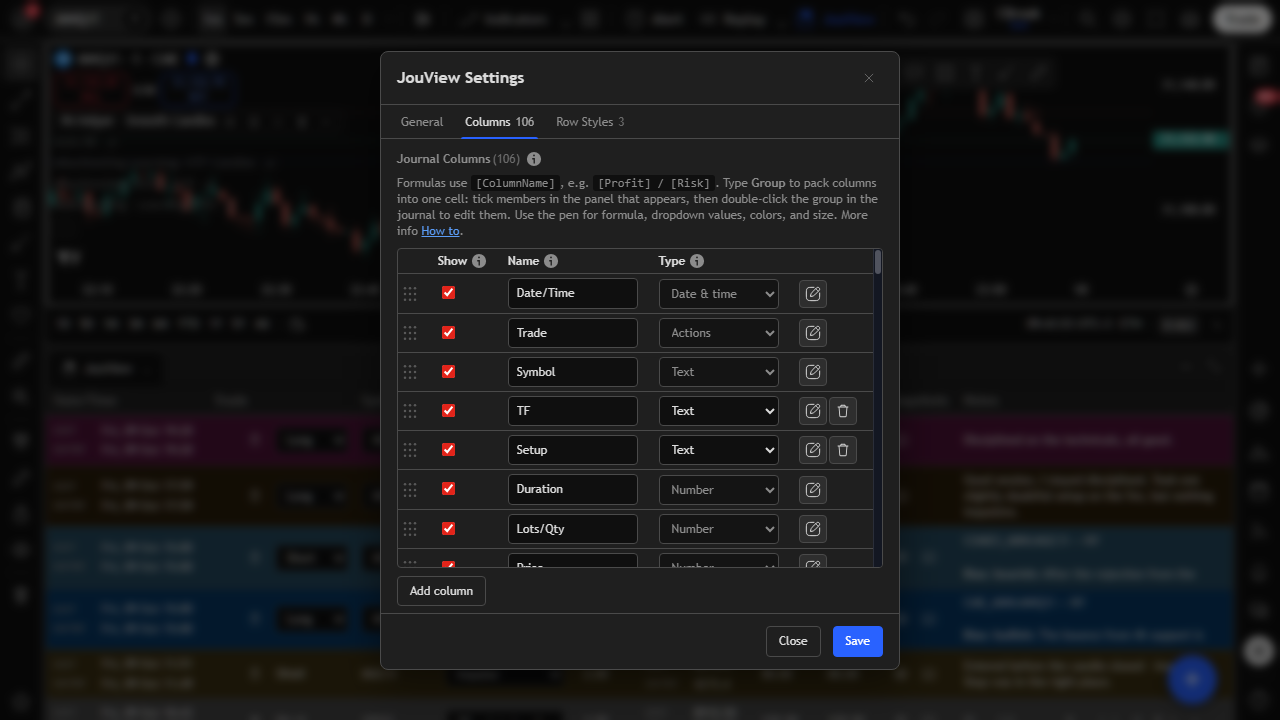Click drag handle beside Symbol row

click(x=410, y=372)
